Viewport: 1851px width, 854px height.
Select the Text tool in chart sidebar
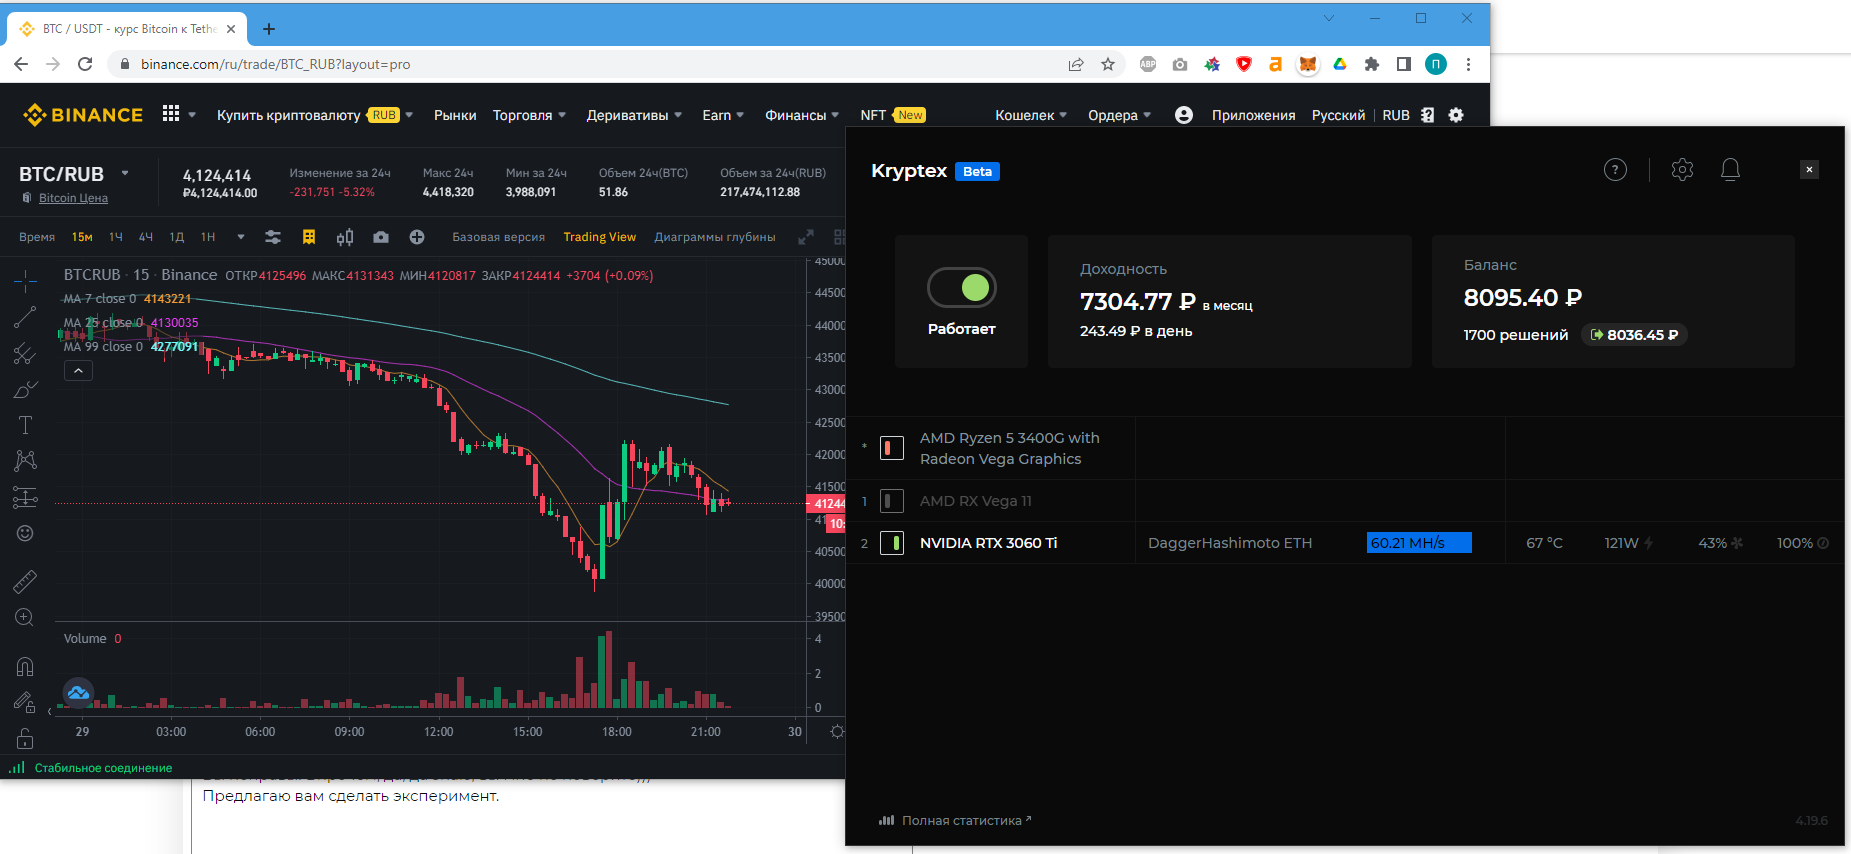point(25,425)
